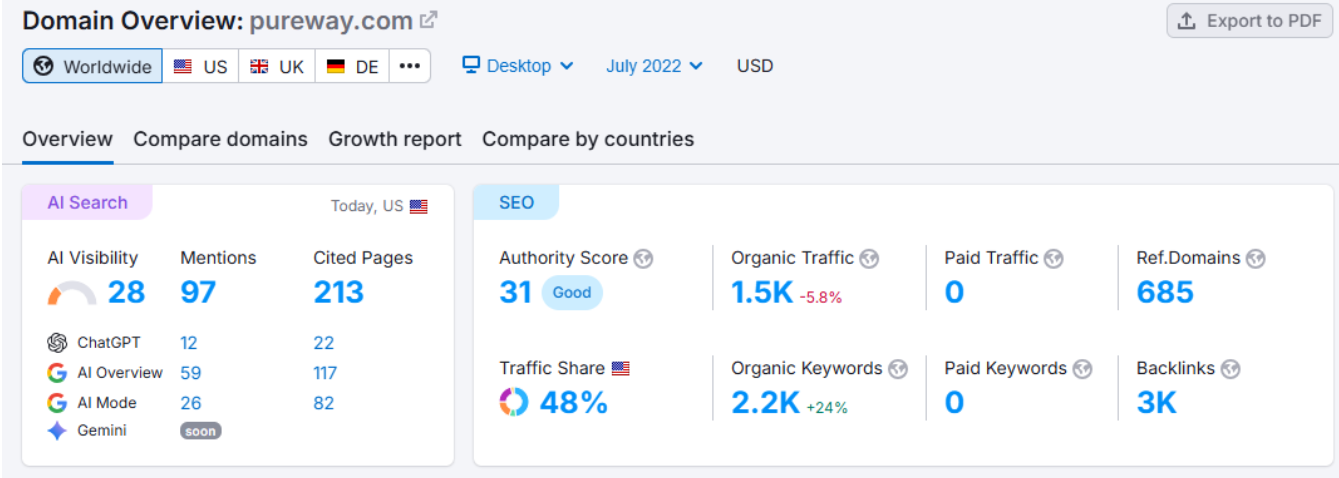The width and height of the screenshot is (1339, 478).
Task: Click the Google icon beside AI Mode
Action: 57,403
